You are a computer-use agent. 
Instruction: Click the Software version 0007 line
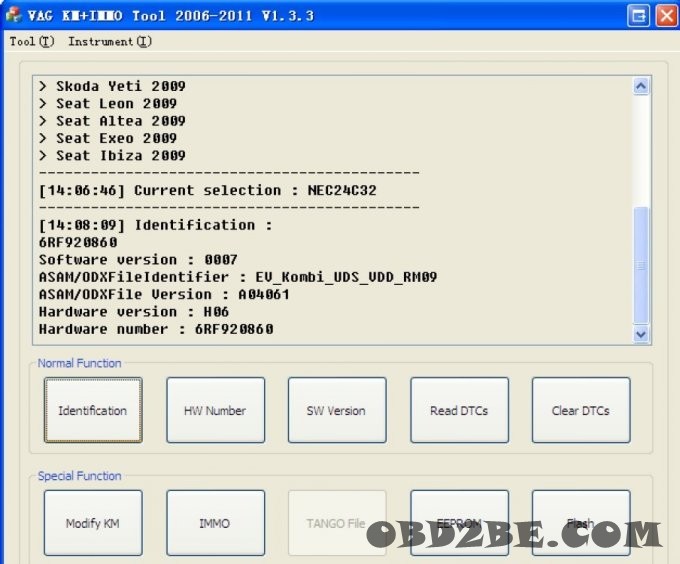(138, 260)
